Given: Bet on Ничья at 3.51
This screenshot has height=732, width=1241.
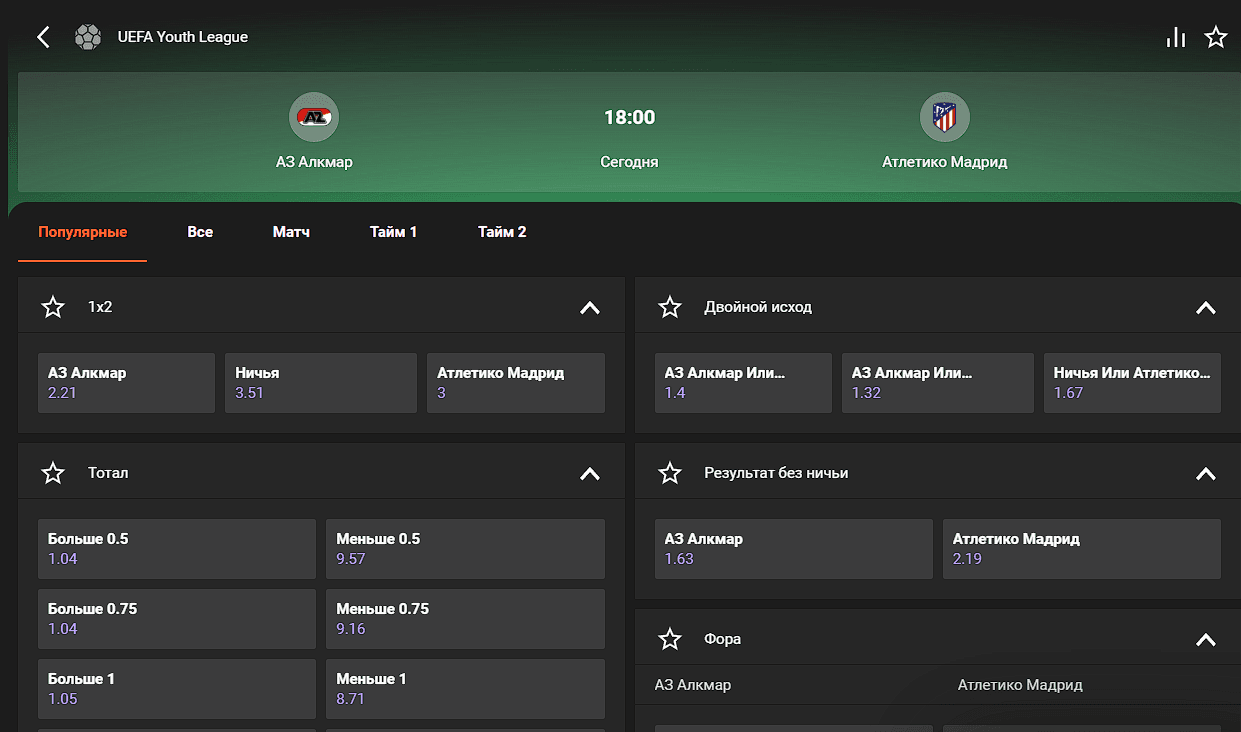Looking at the screenshot, I should coord(321,383).
